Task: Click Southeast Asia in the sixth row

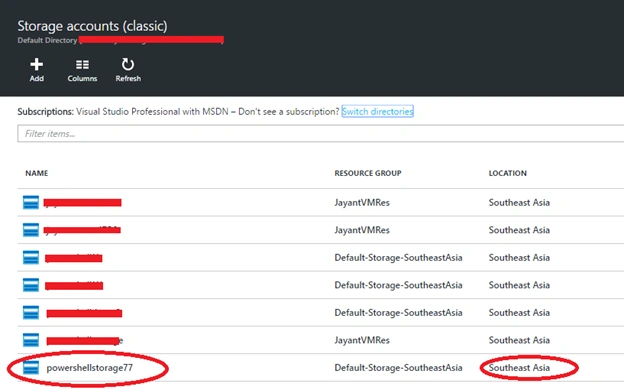Action: click(519, 340)
